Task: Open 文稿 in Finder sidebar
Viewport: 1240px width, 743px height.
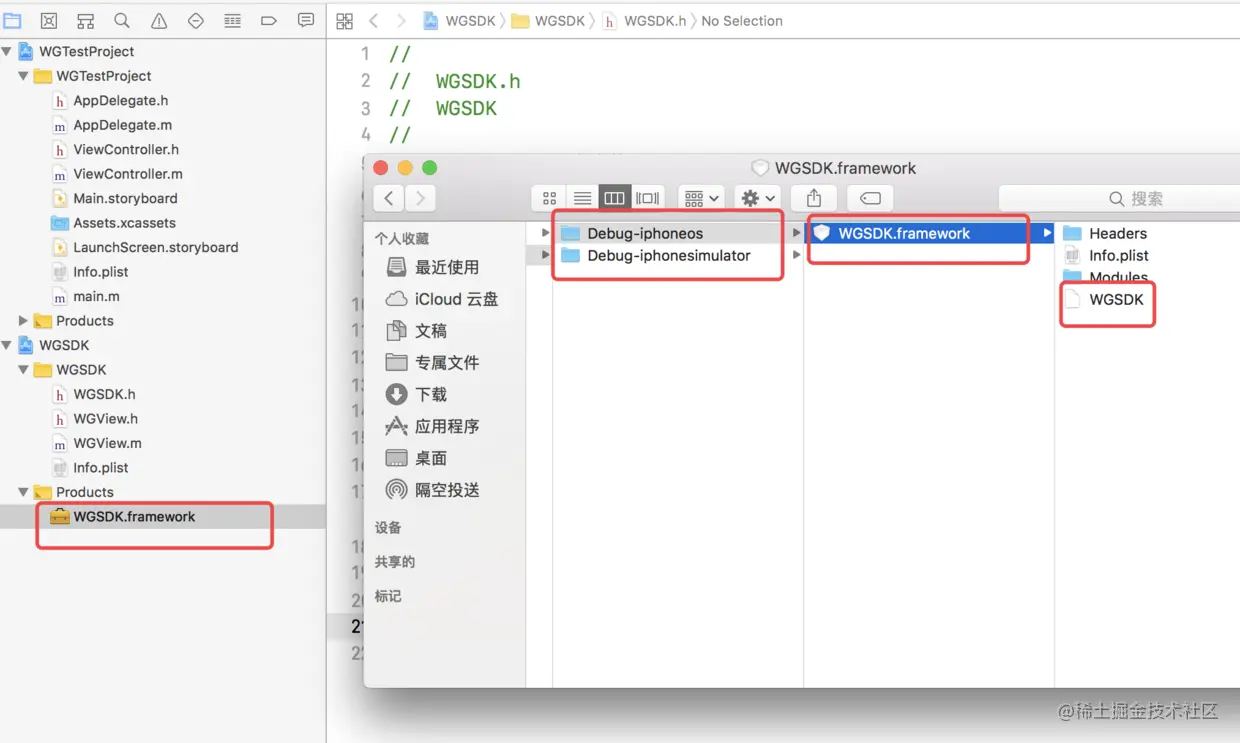Action: coord(431,331)
